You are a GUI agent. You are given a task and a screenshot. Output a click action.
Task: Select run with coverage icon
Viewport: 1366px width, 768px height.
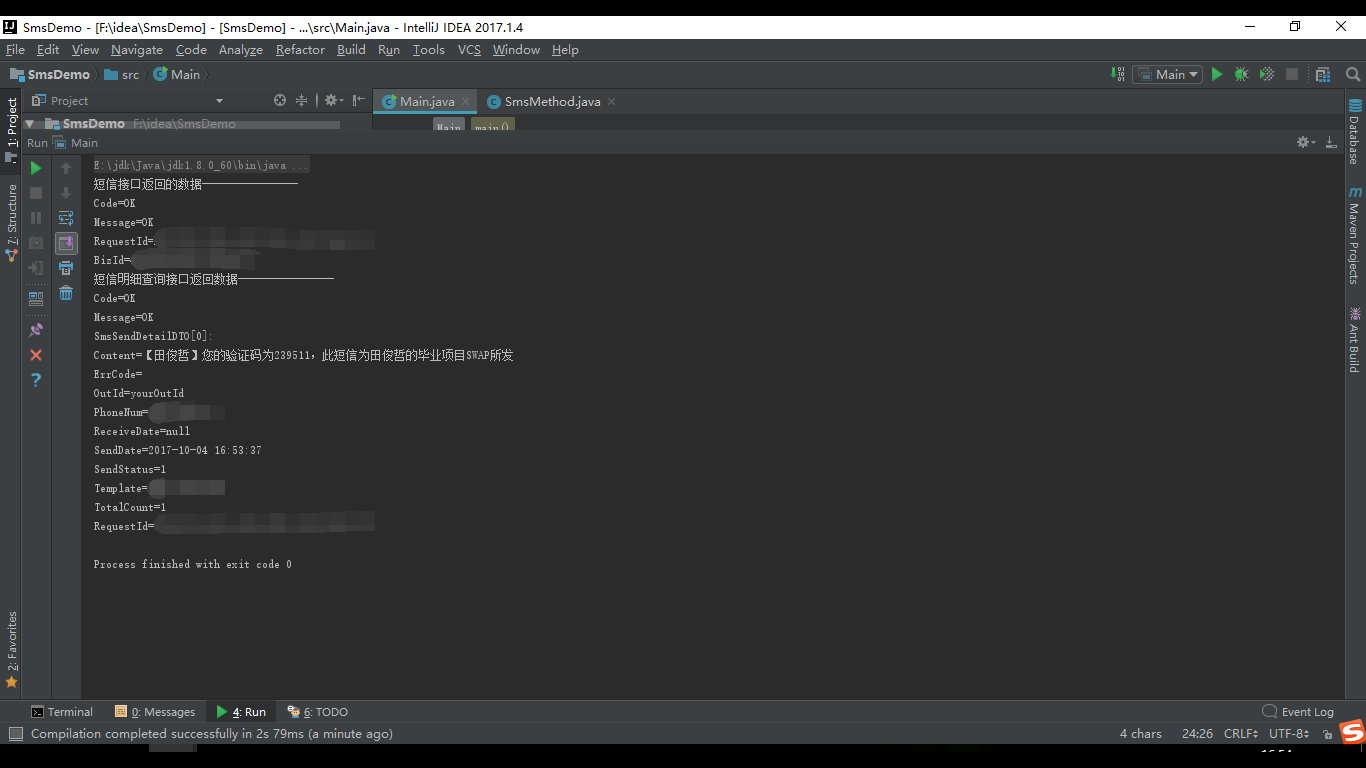tap(1265, 74)
